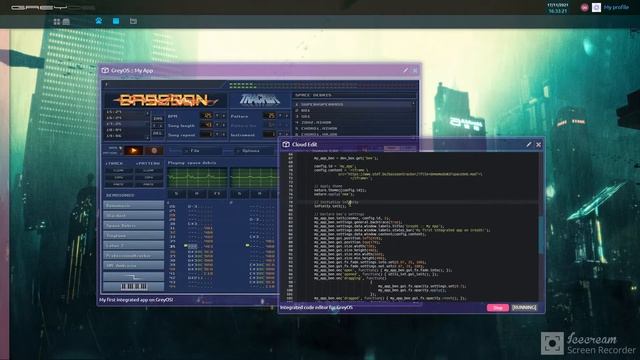This screenshot has height=360, width=640.
Task: Click the waveform line button below demo songs
Action: pyautogui.click(x=133, y=277)
